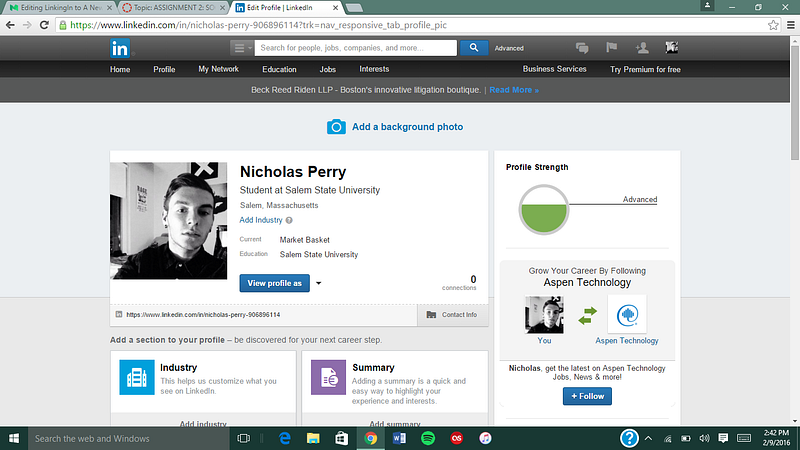800x450 pixels.
Task: Click the Aspen Technology company logo
Action: coord(627,314)
